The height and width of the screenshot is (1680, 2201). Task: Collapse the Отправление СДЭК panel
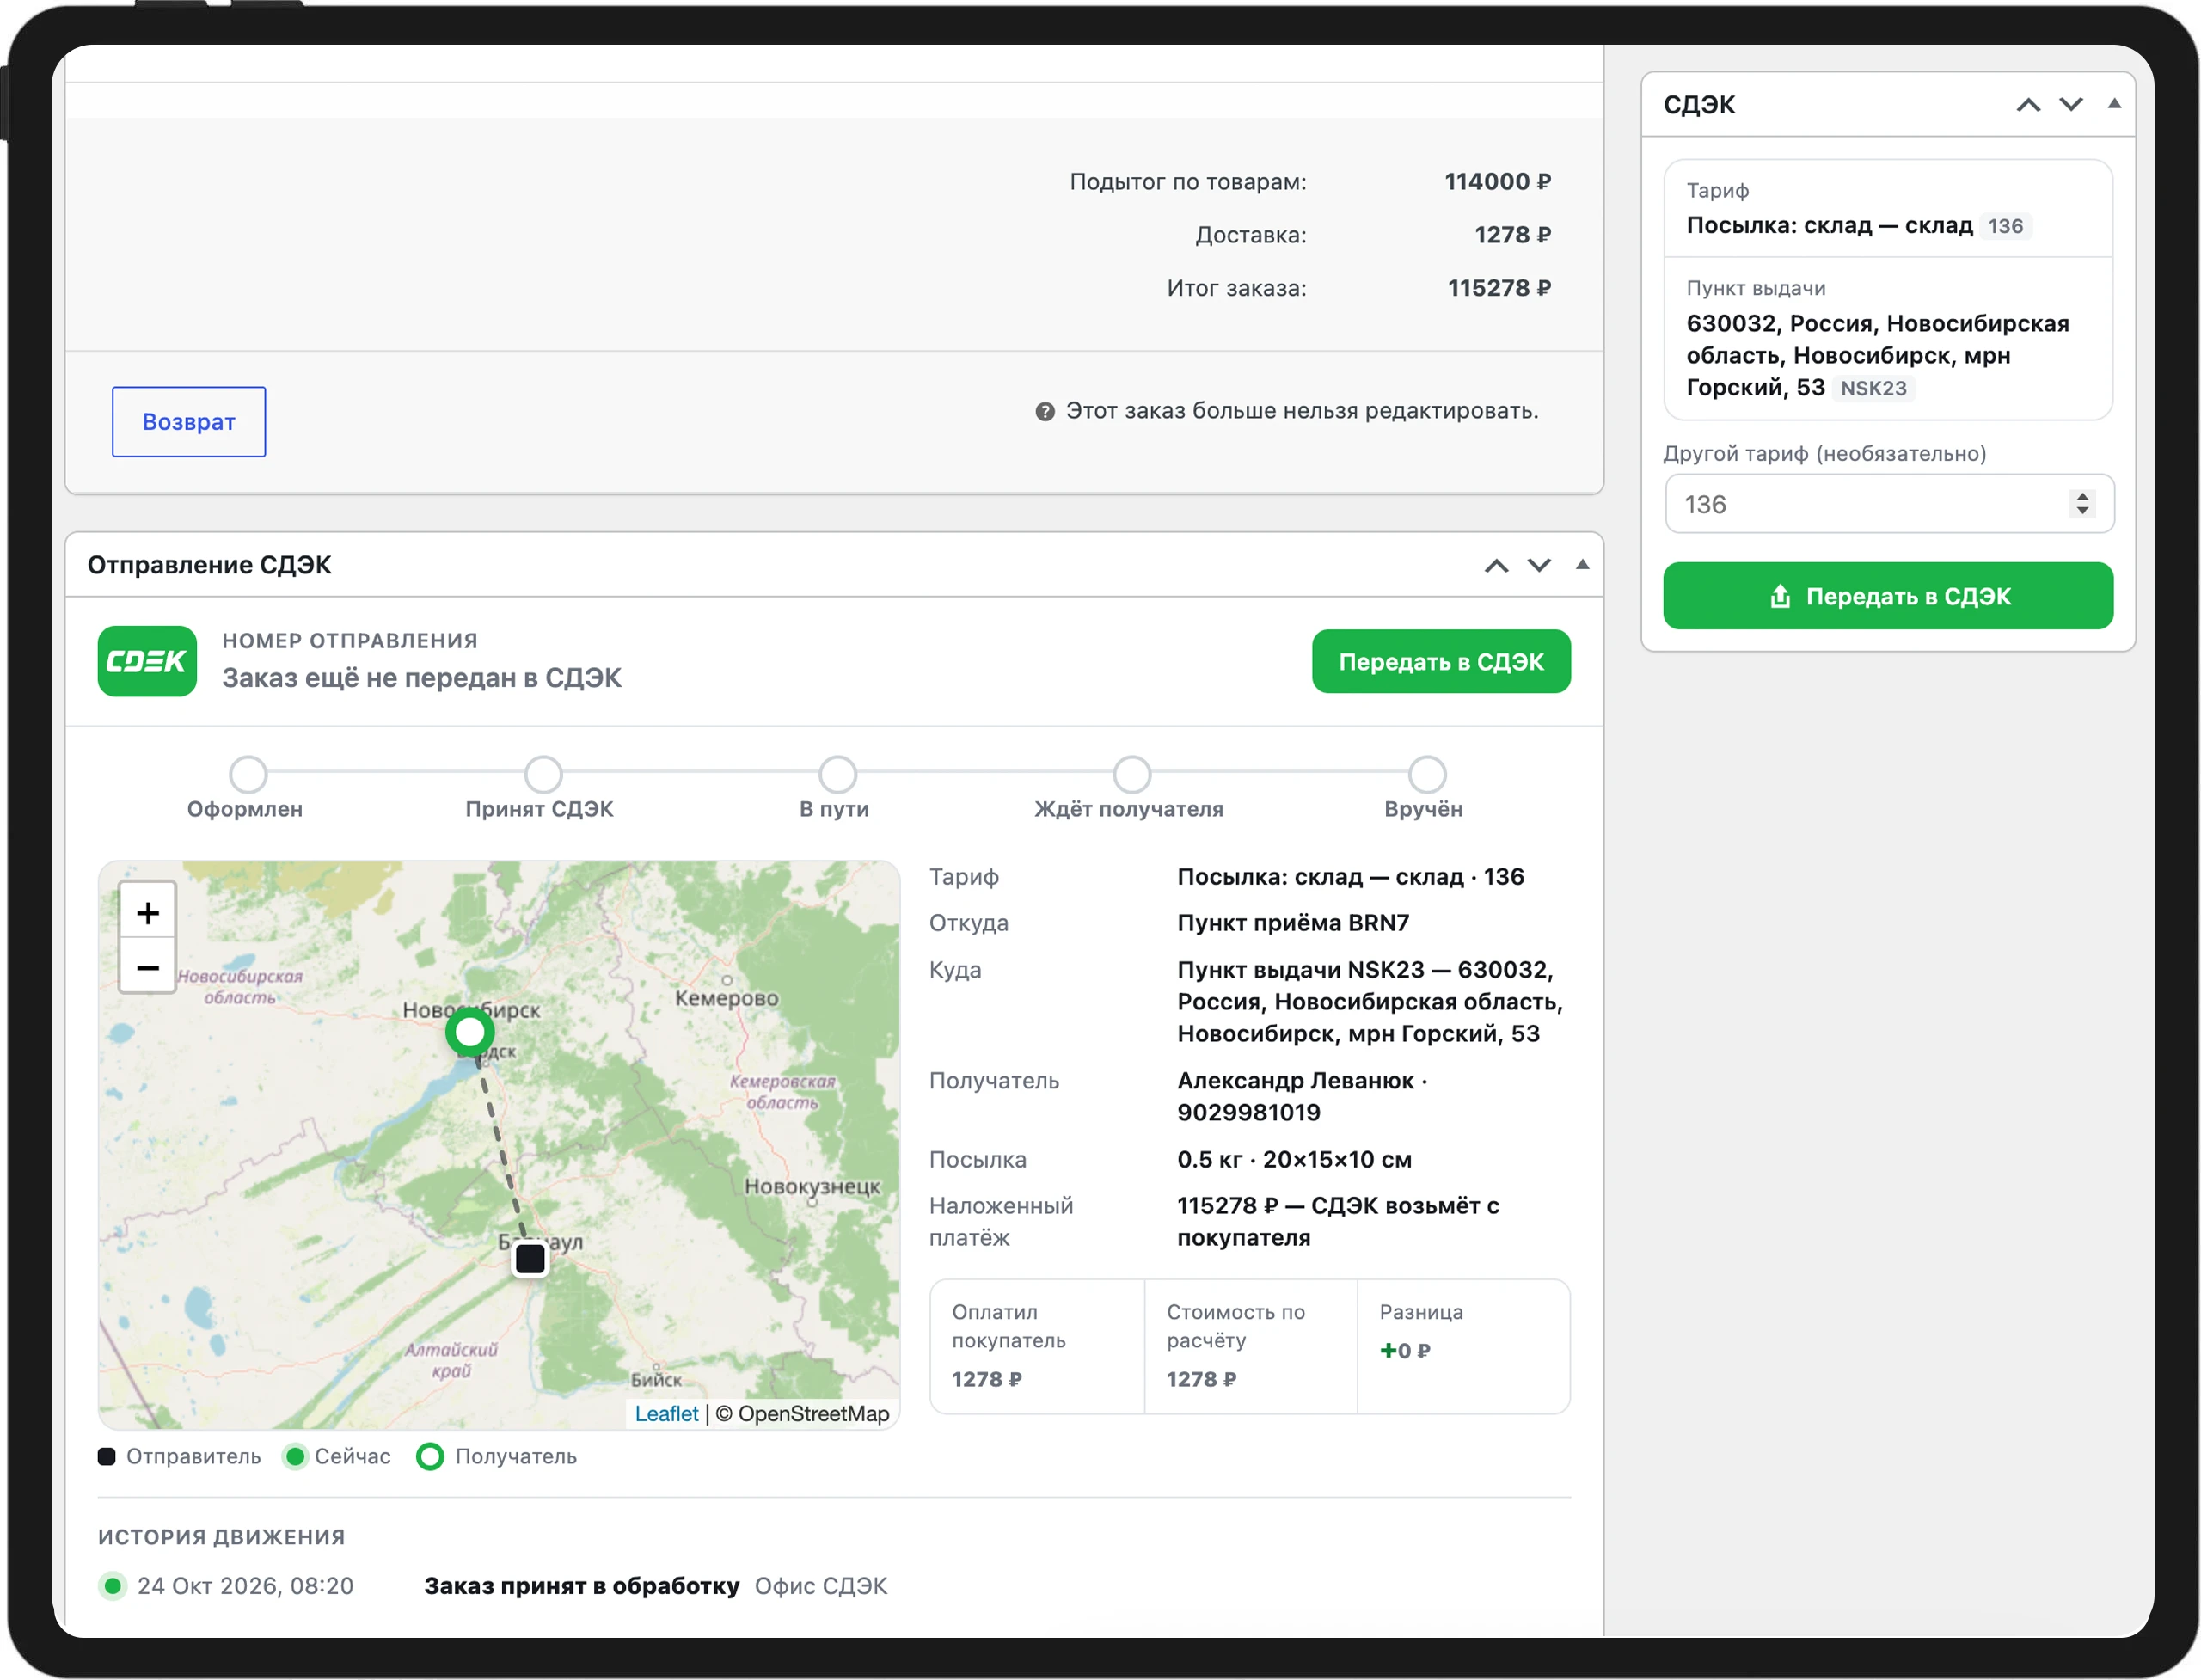[x=1582, y=564]
